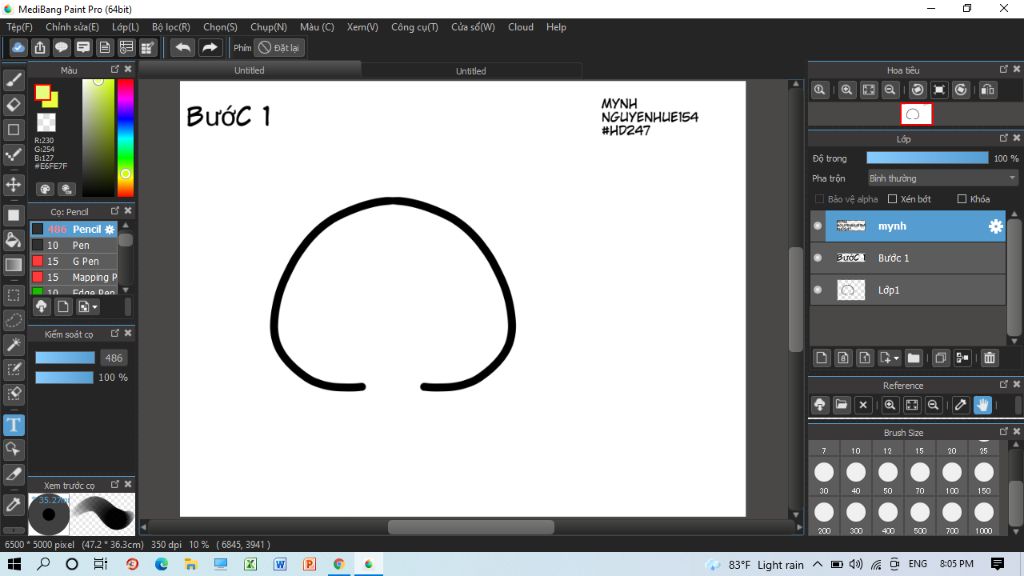The width and height of the screenshot is (1024, 576).
Task: Open the Công cụ(T) menu
Action: coord(415,27)
